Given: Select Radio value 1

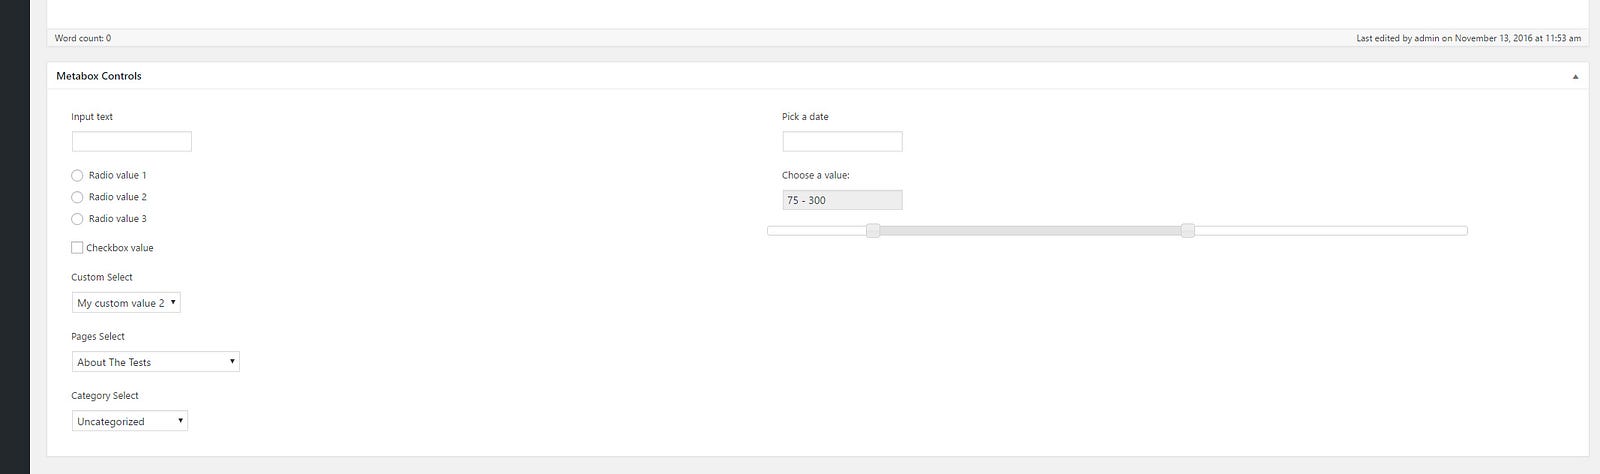Looking at the screenshot, I should click(77, 175).
